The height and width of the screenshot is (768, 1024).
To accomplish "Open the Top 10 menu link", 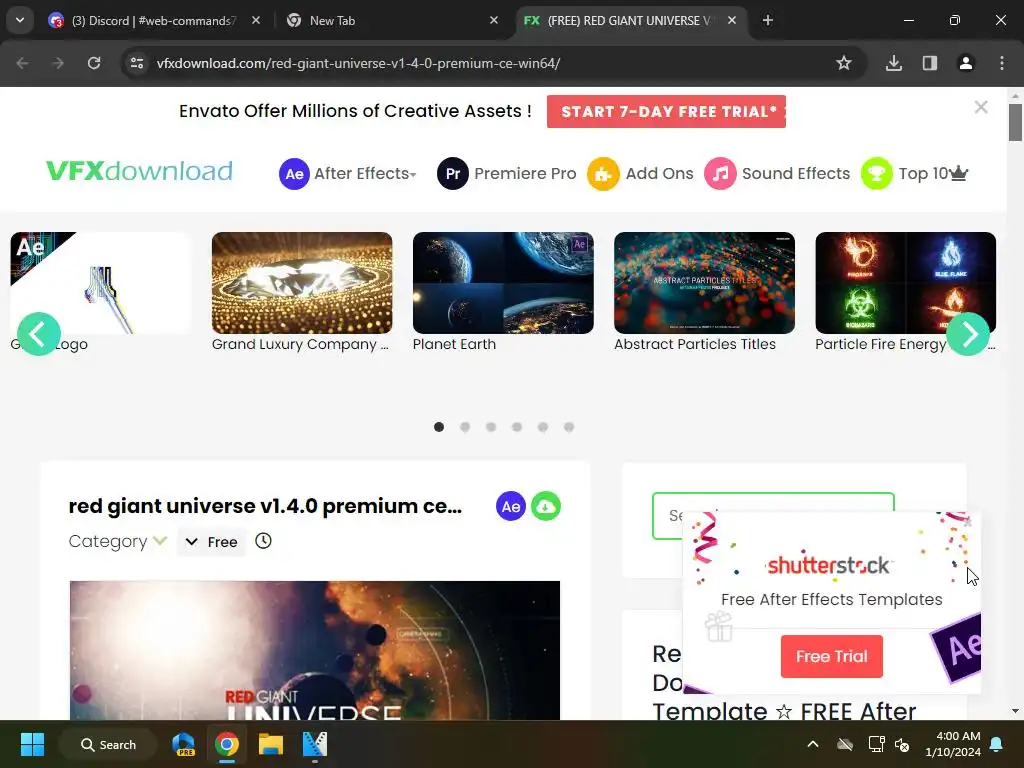I will [933, 174].
